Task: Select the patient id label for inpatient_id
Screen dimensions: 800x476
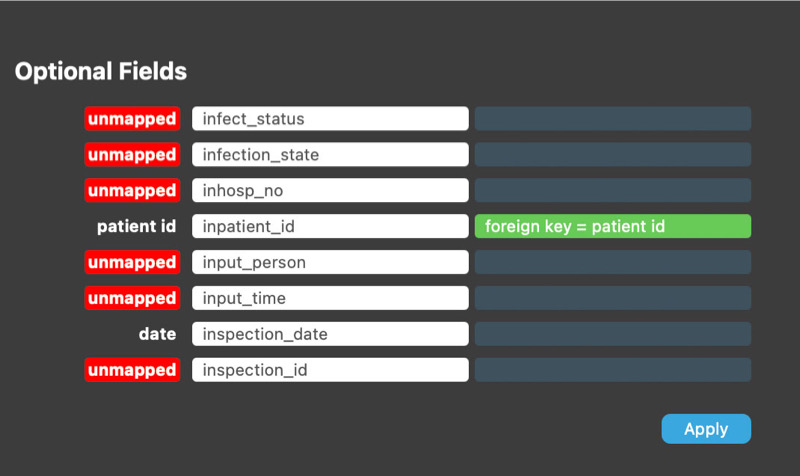Action: [136, 226]
